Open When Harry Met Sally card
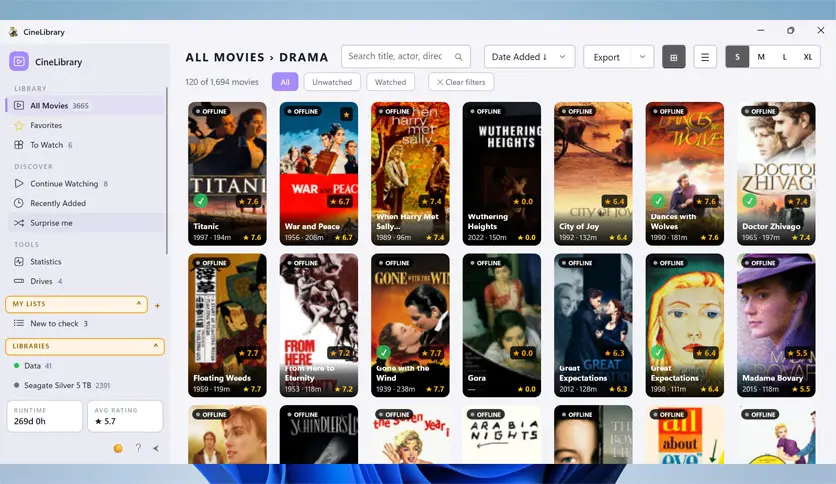Viewport: 836px width, 484px height. tap(410, 174)
